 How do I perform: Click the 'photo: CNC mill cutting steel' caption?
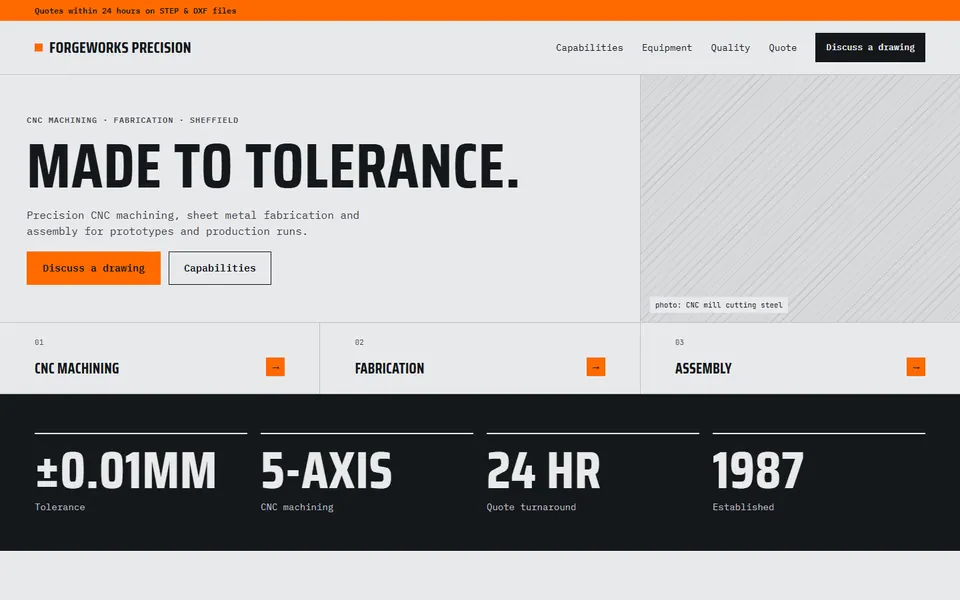pos(719,305)
